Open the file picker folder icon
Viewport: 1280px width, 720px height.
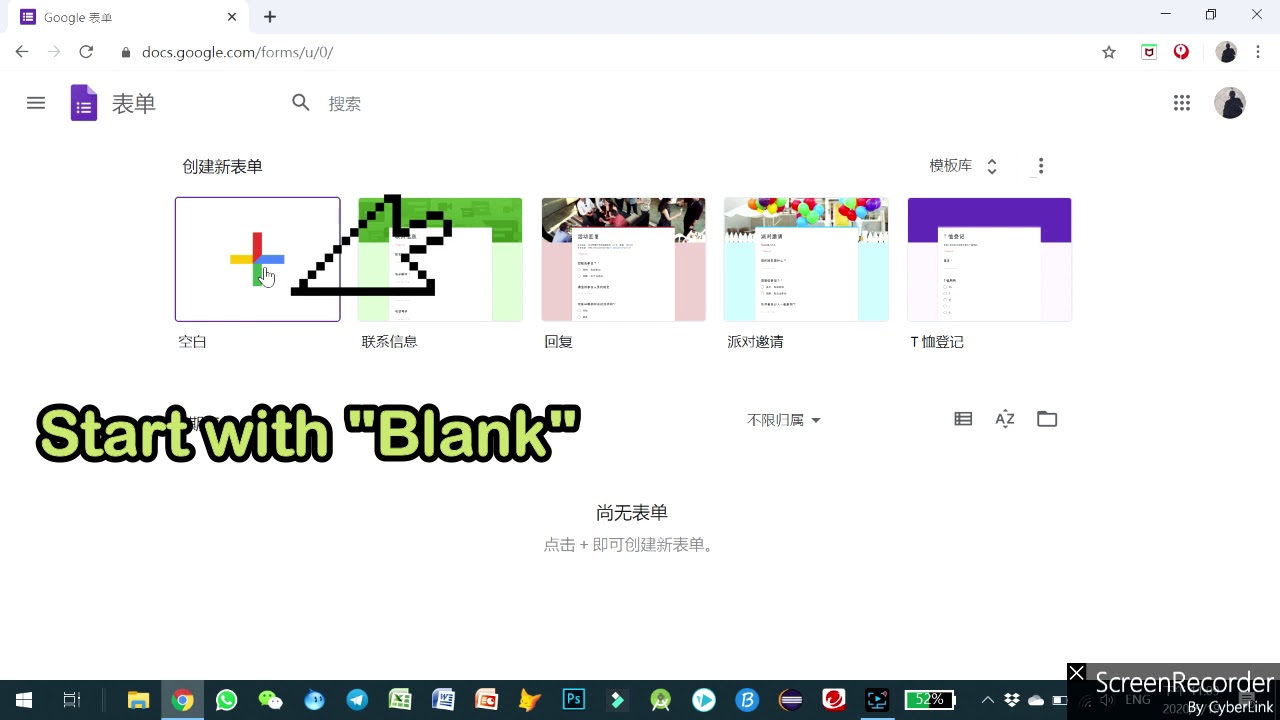(1047, 419)
